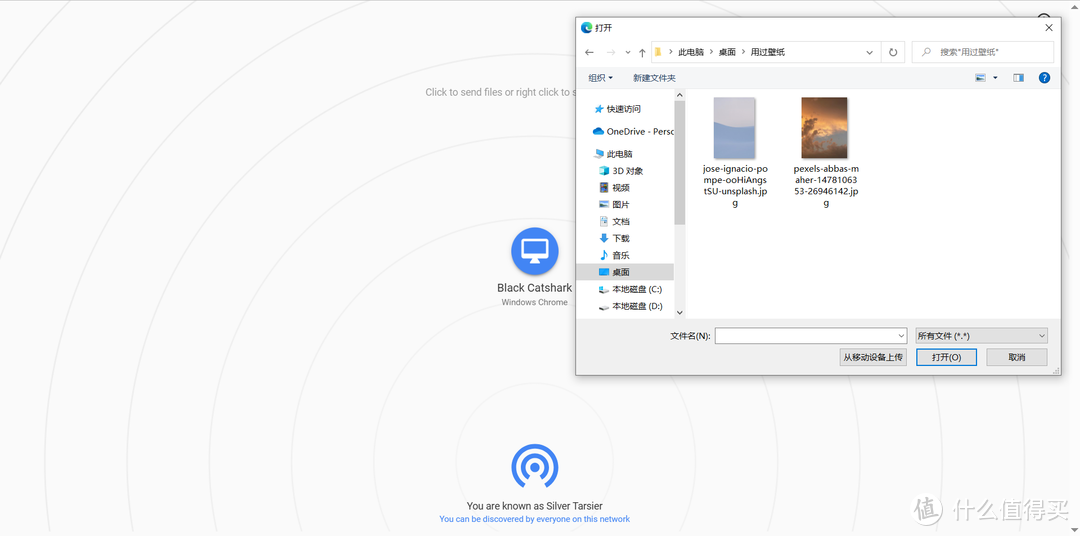
Task: Refresh the 用过壁纸 folder view
Action: (893, 52)
